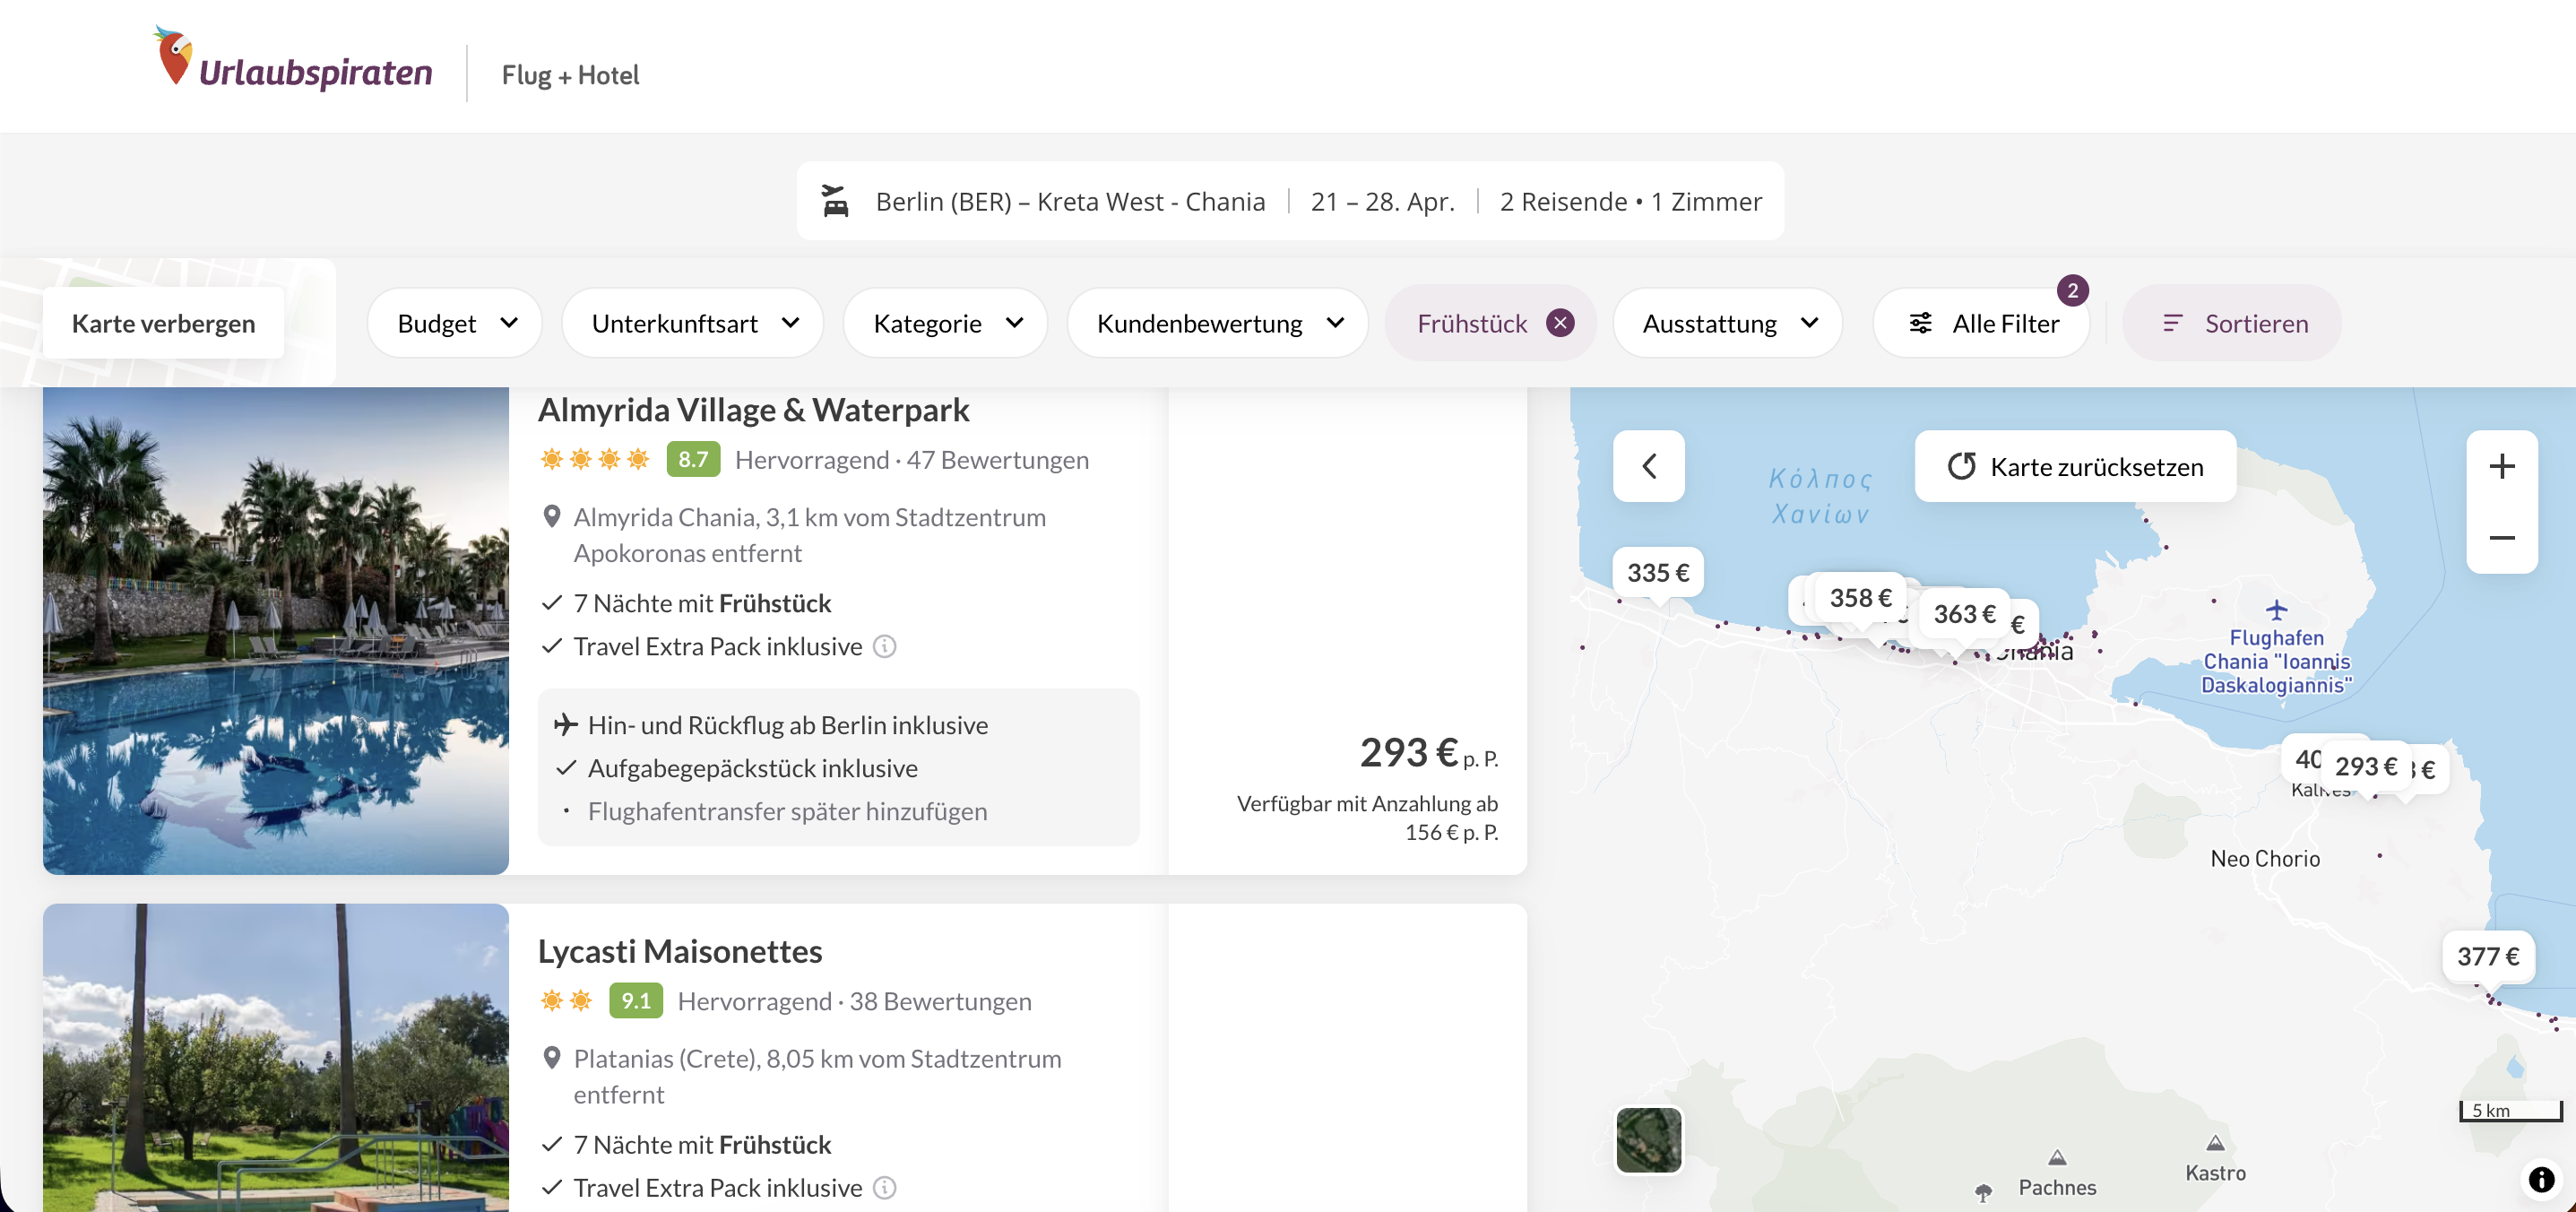
Task: Click info icon beside Lycasti Travel Extra Pack
Action: click(x=884, y=1187)
